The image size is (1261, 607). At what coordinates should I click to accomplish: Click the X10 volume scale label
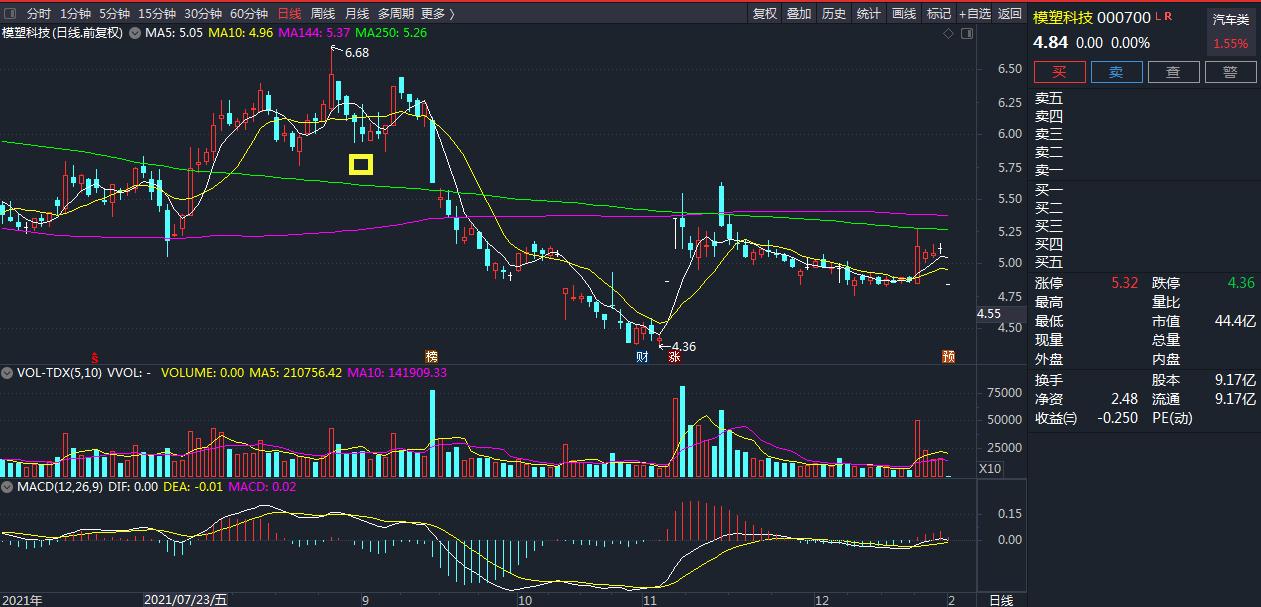click(990, 468)
